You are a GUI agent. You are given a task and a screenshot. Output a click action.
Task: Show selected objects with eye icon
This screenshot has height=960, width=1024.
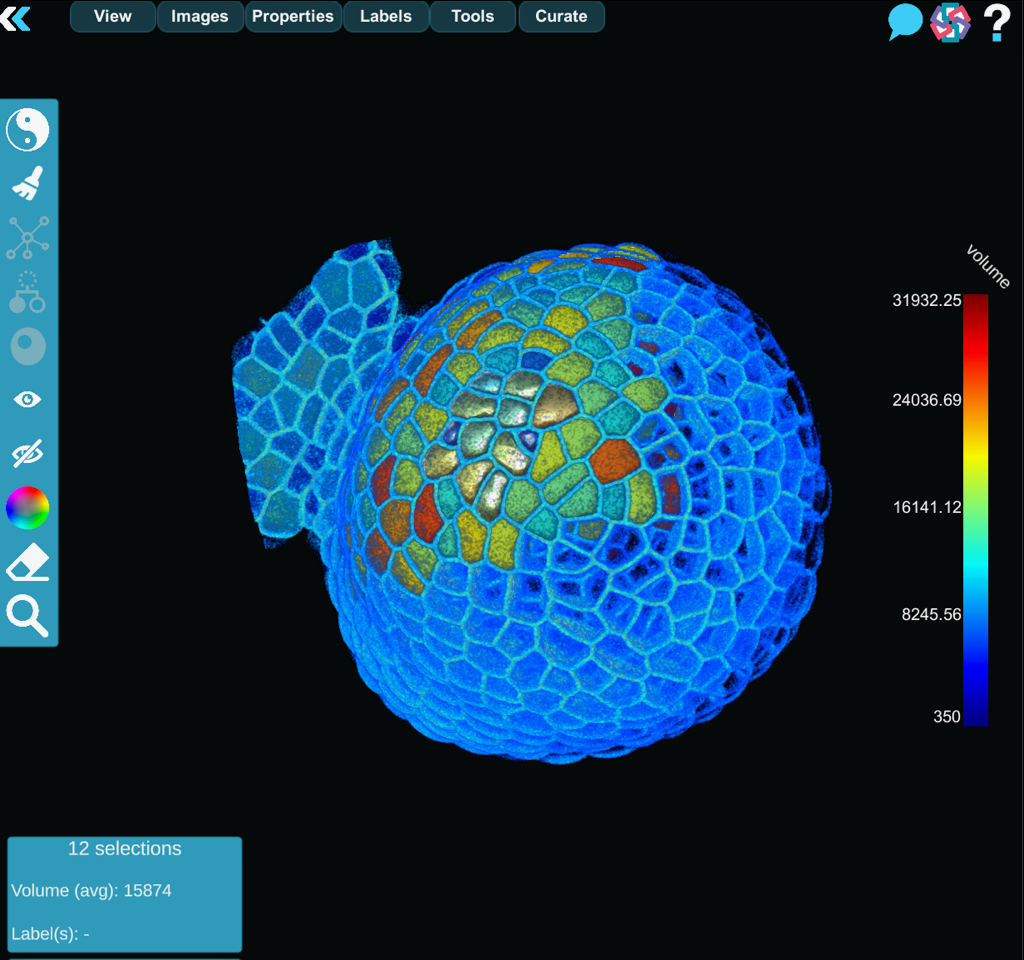pos(27,399)
